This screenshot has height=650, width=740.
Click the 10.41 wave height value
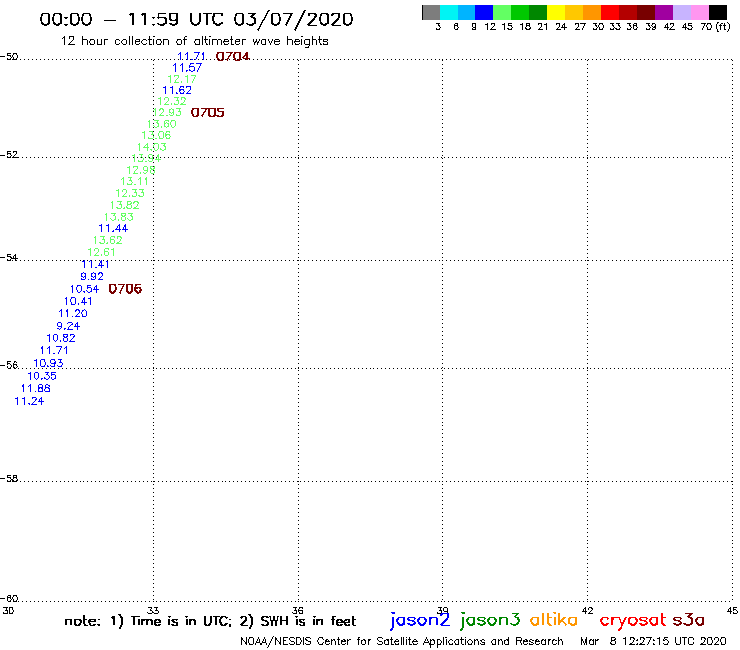(x=78, y=301)
